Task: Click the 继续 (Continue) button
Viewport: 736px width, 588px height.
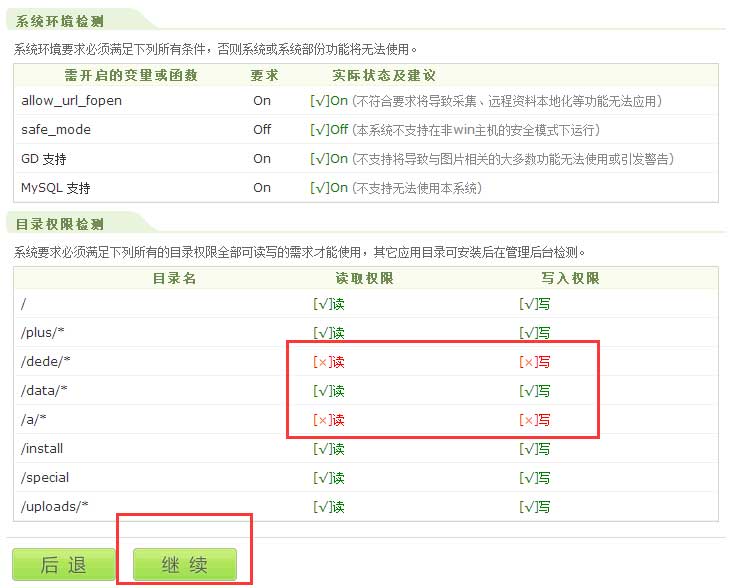Action: (185, 565)
